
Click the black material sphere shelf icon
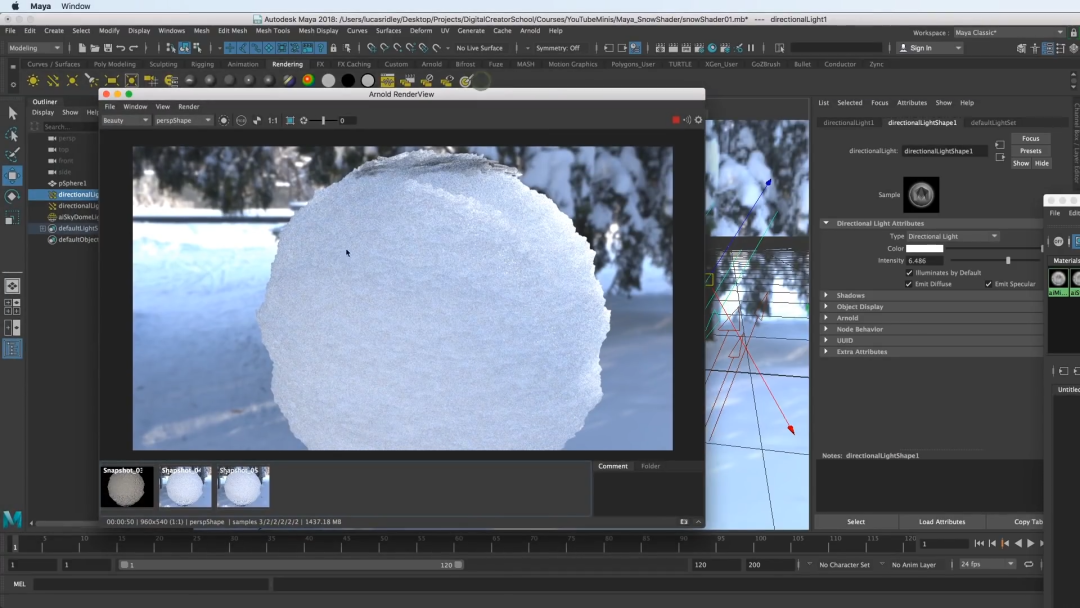coord(349,81)
